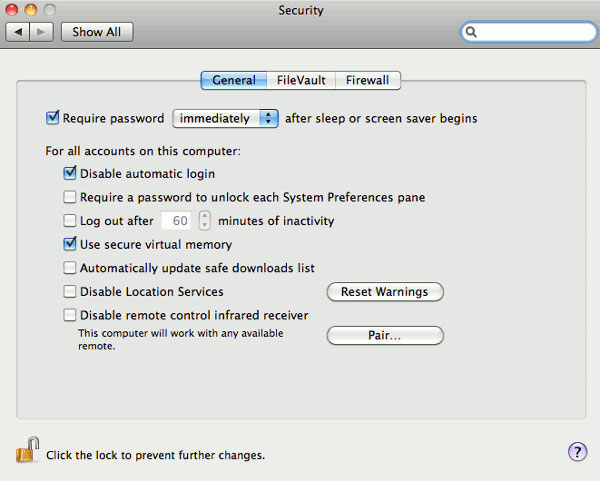Screen dimensions: 600x481
Task: Switch to the Firewall tab
Action: [x=368, y=80]
